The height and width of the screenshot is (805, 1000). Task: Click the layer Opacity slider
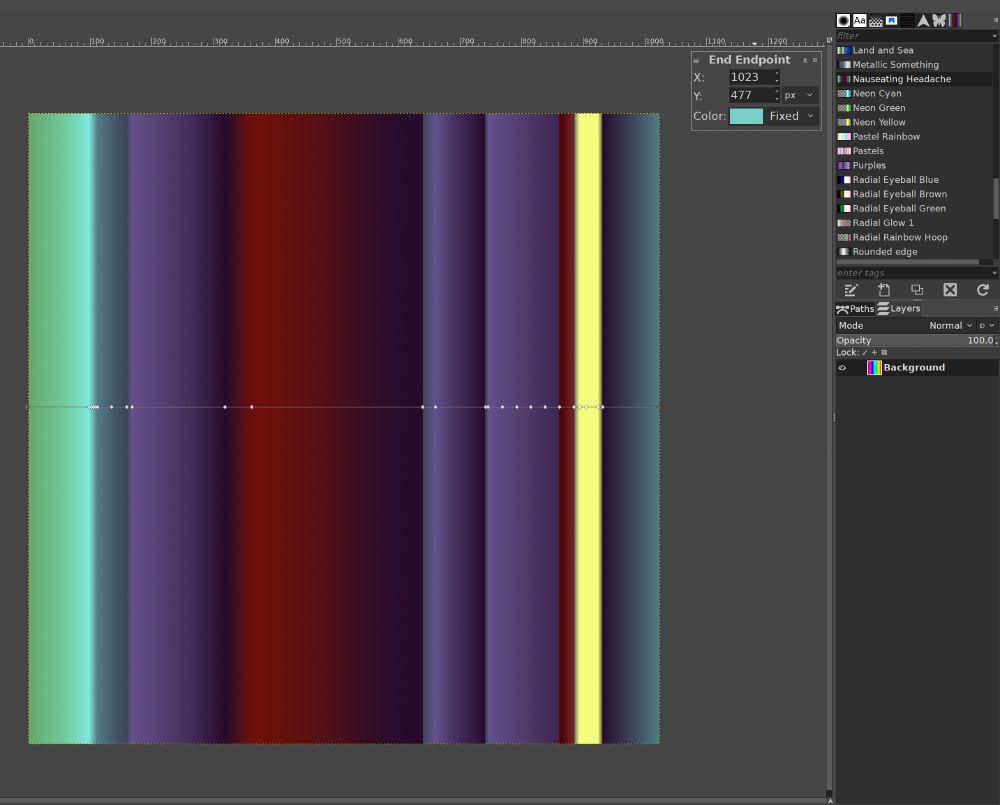(x=915, y=341)
